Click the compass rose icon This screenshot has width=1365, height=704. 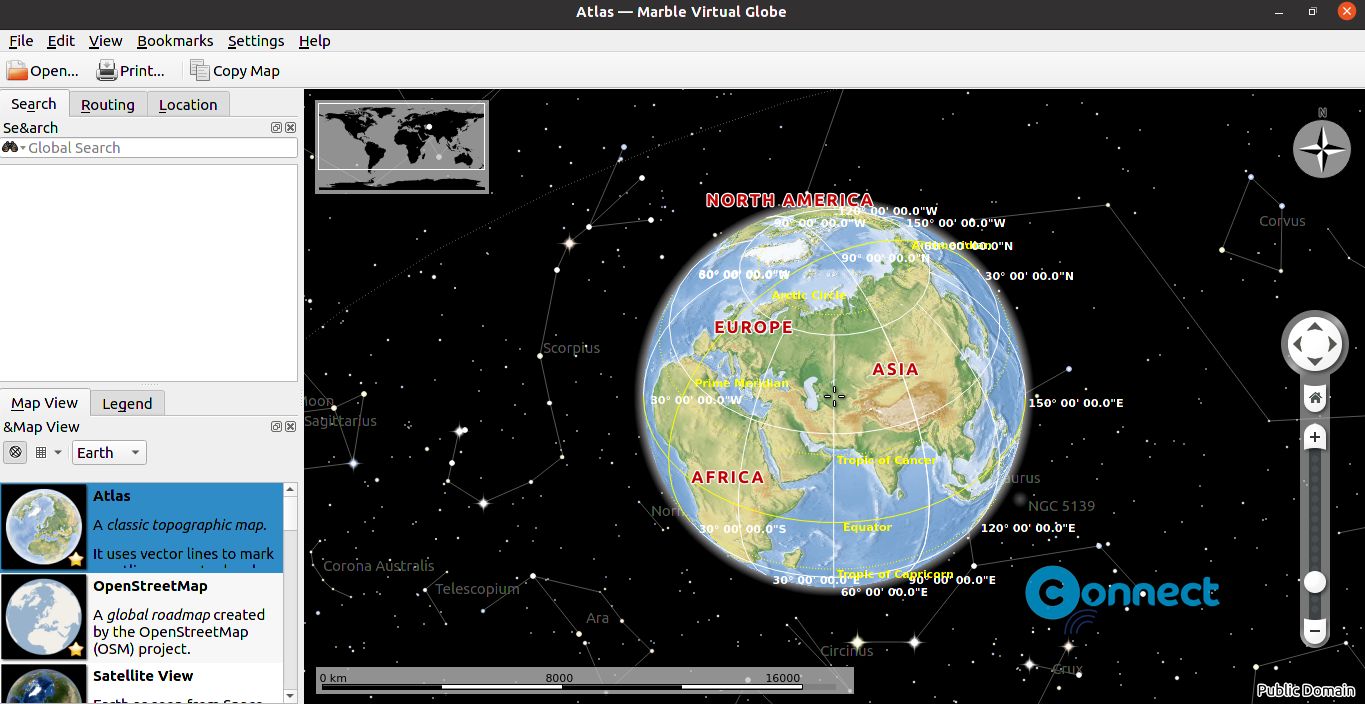point(1322,149)
